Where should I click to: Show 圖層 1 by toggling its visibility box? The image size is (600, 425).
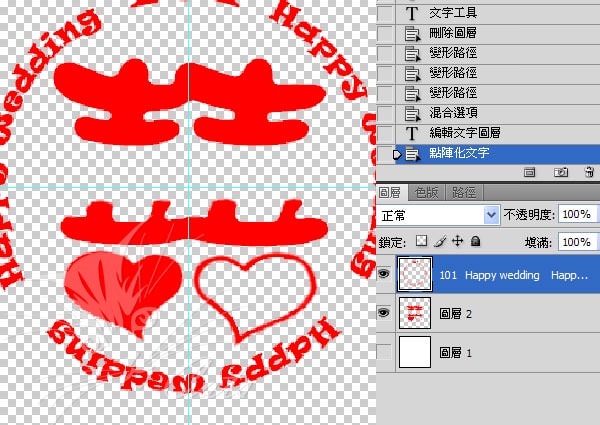(385, 352)
